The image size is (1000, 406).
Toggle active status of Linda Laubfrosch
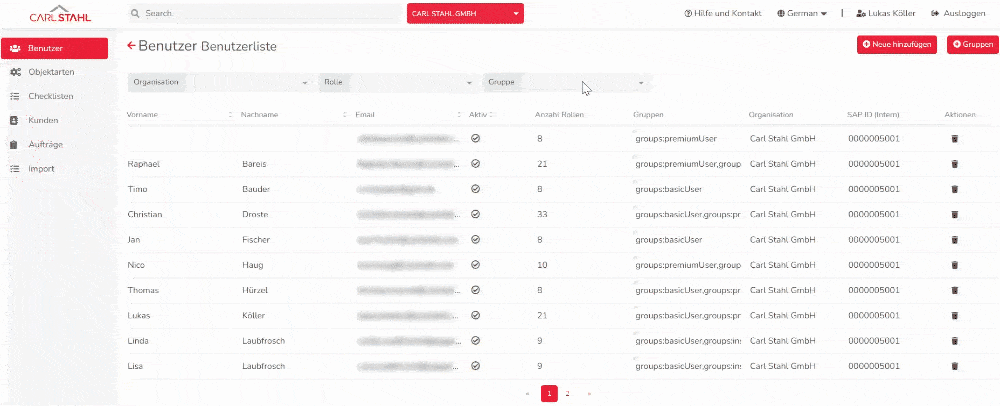point(475,341)
